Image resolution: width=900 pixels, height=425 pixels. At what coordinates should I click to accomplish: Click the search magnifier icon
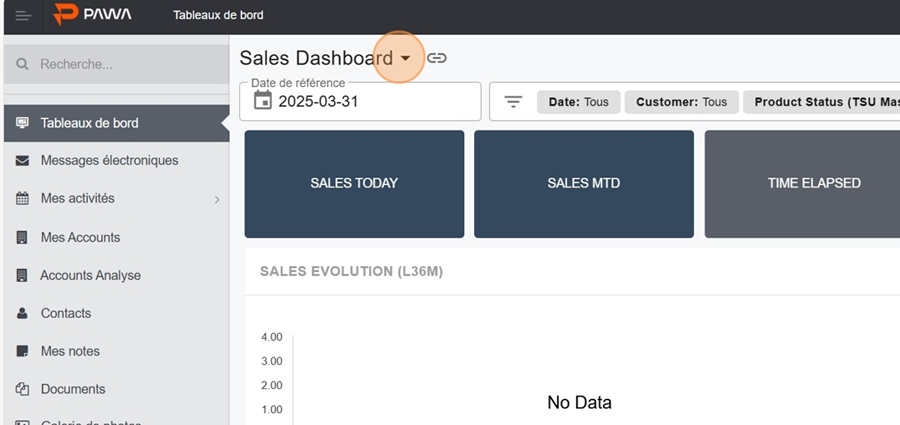pos(22,64)
